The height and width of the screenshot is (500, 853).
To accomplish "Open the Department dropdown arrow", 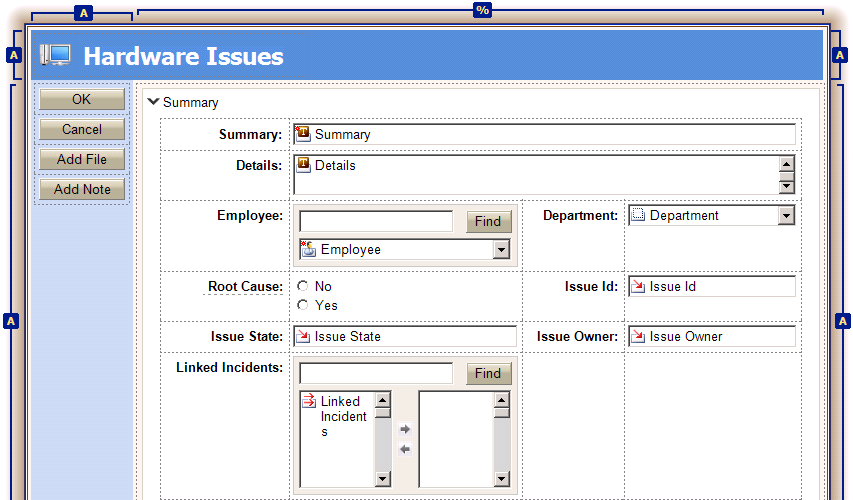I will [786, 216].
